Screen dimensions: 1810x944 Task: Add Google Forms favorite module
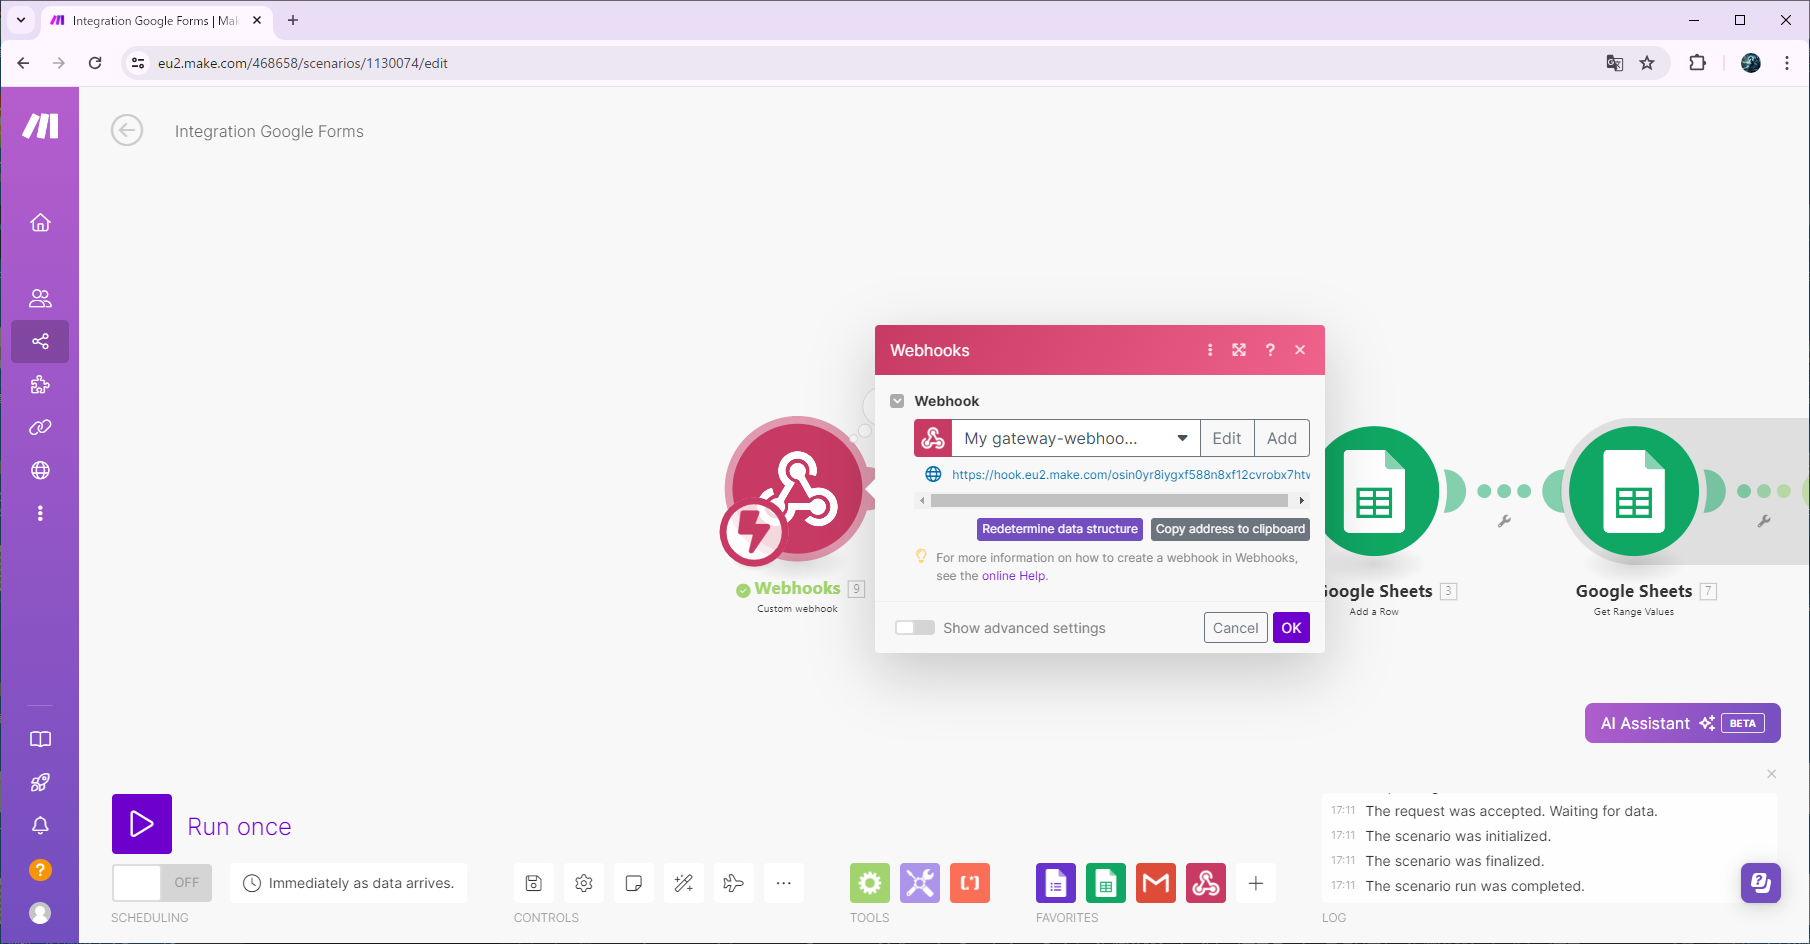(x=1056, y=883)
